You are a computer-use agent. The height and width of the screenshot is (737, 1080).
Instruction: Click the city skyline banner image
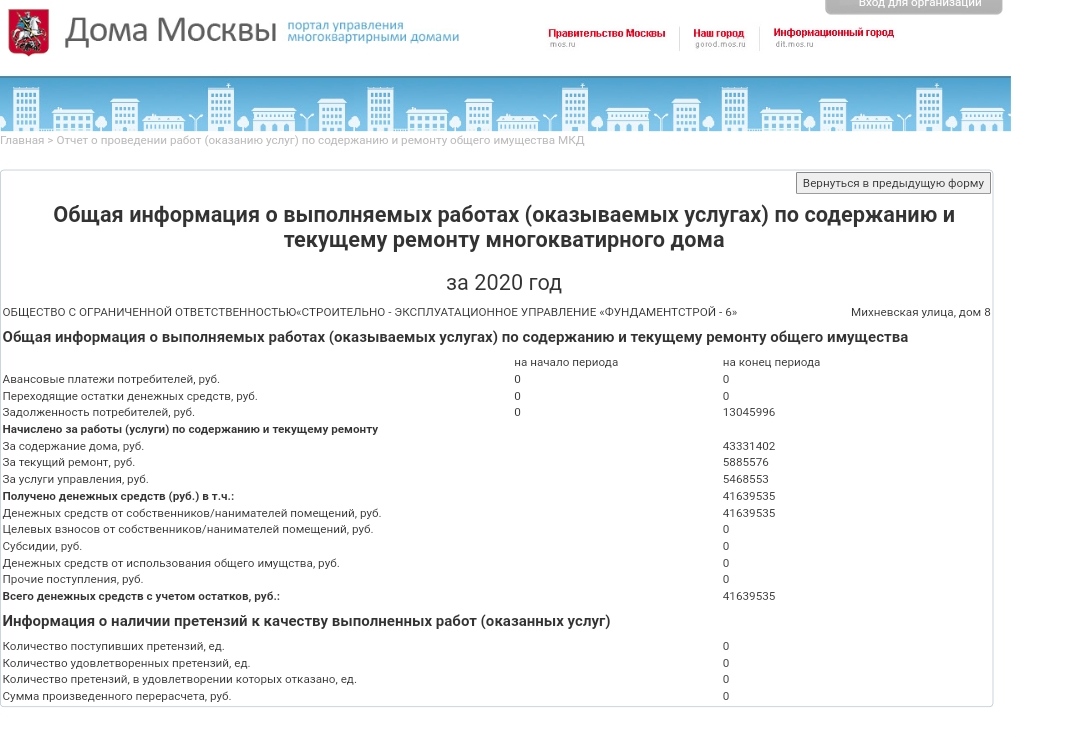coord(505,105)
